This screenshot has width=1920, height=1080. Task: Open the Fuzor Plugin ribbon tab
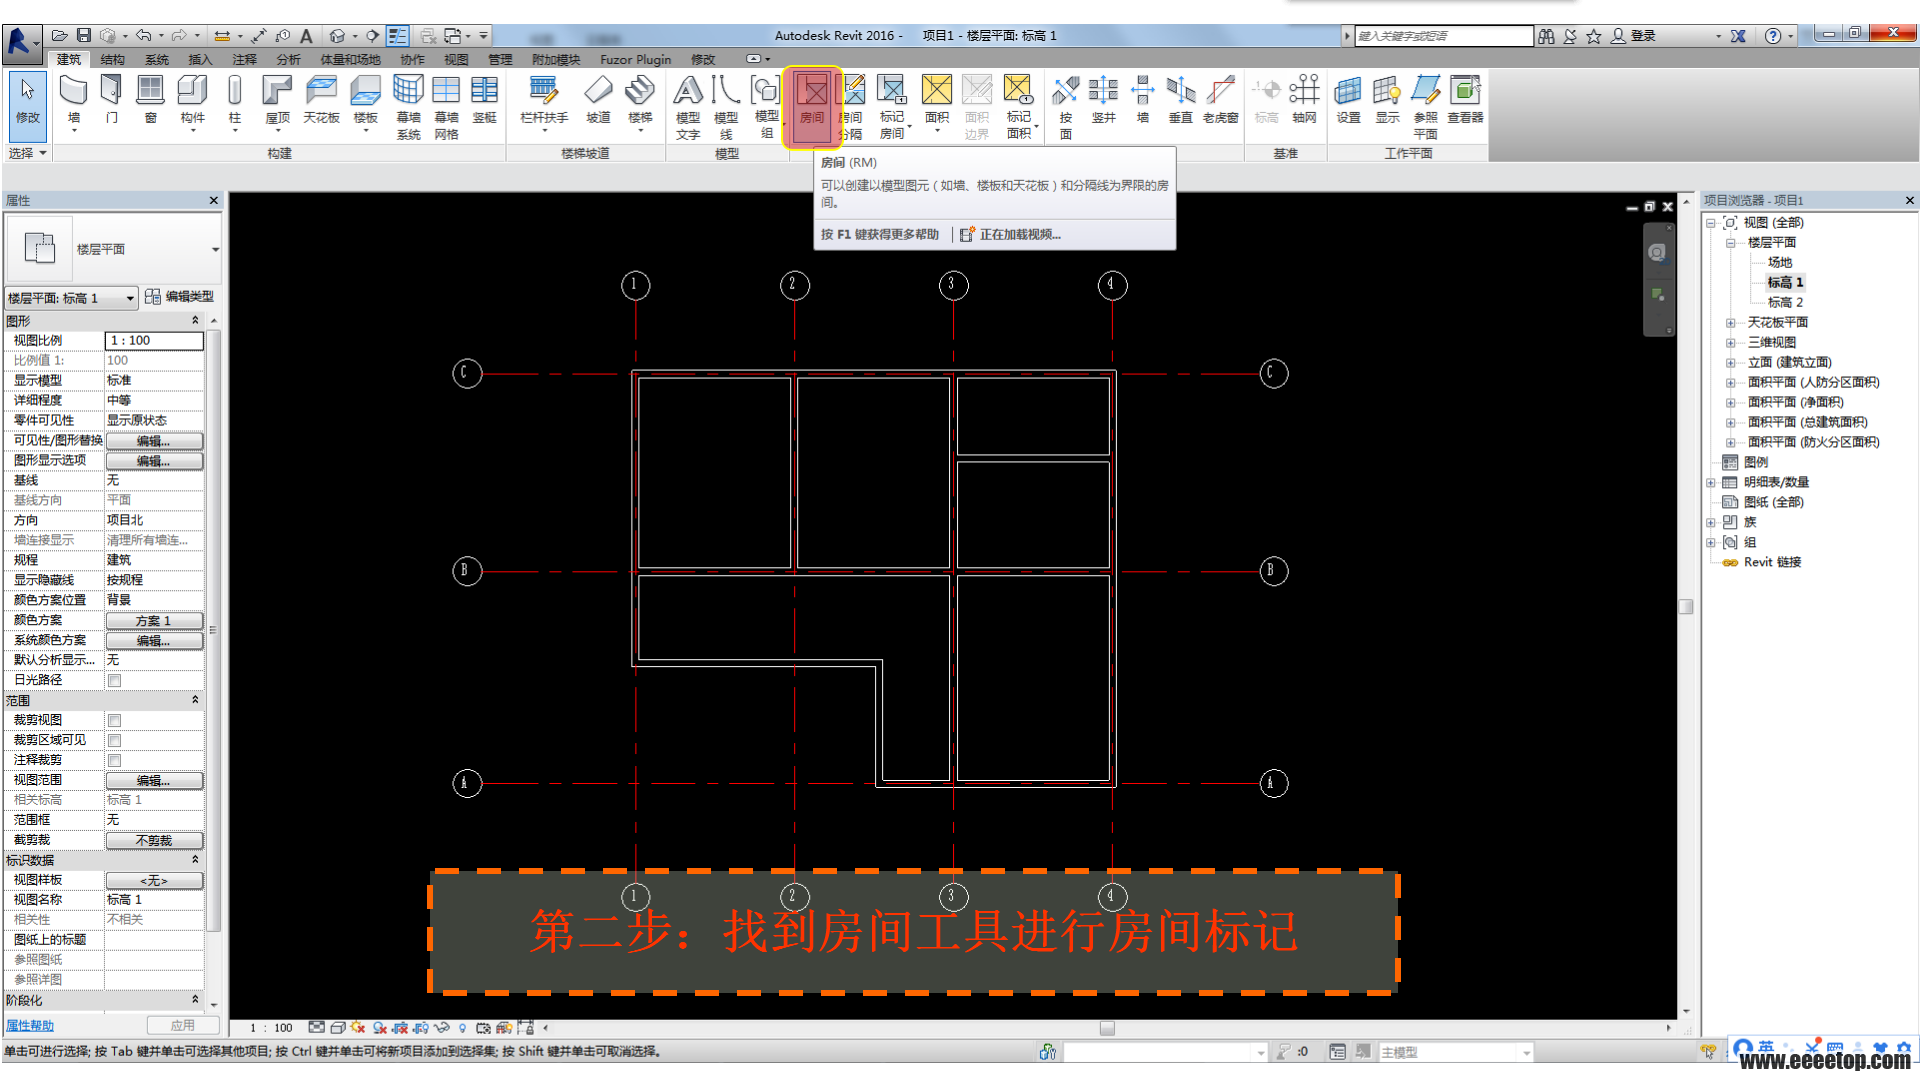635,60
